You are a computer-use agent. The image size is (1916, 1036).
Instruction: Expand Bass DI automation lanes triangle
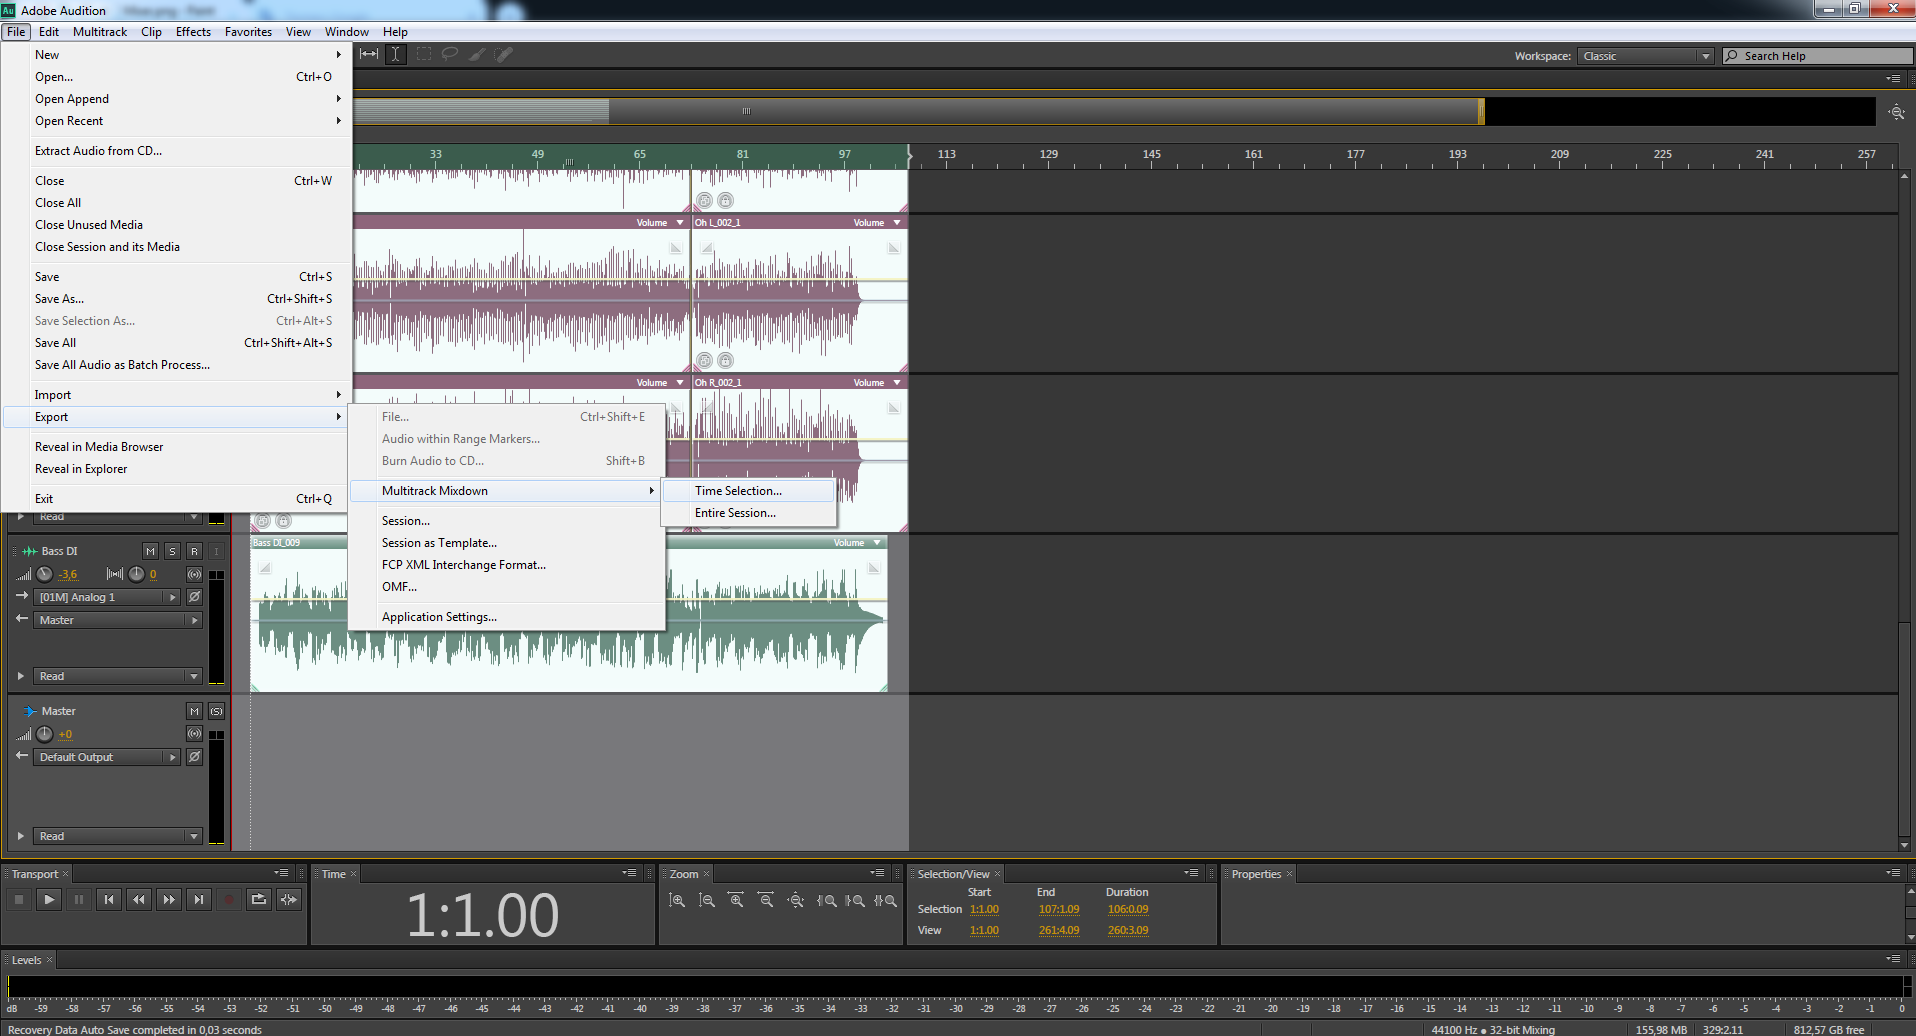20,676
